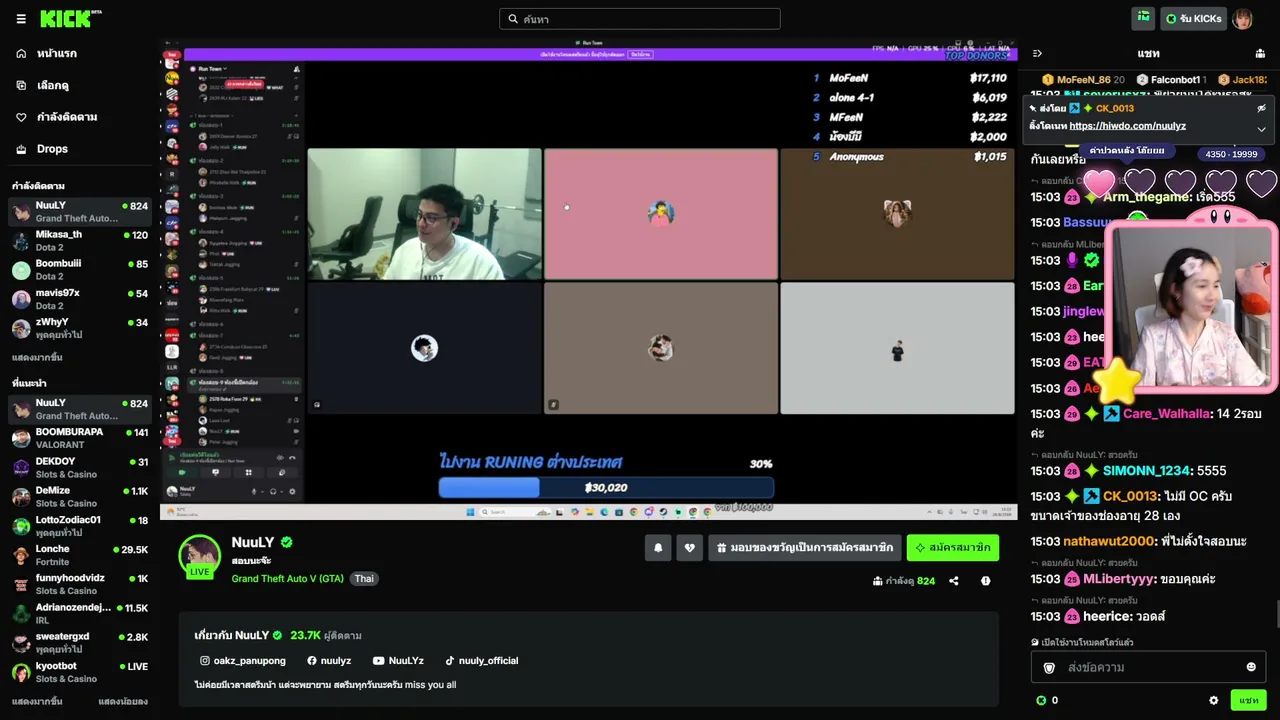The image size is (1280, 720).
Task: Open the green shop icon in header
Action: (x=1143, y=18)
